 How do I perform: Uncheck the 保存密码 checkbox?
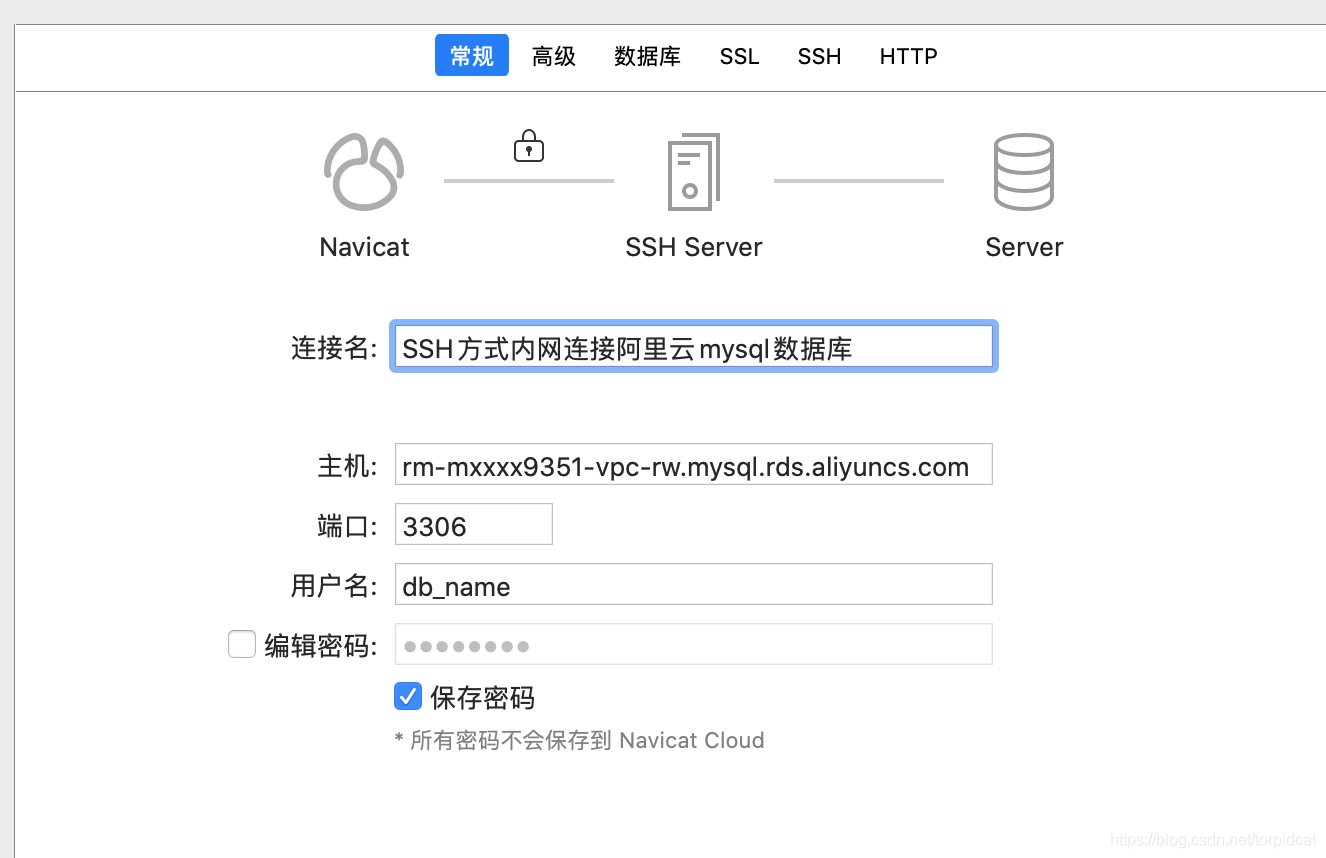(407, 696)
